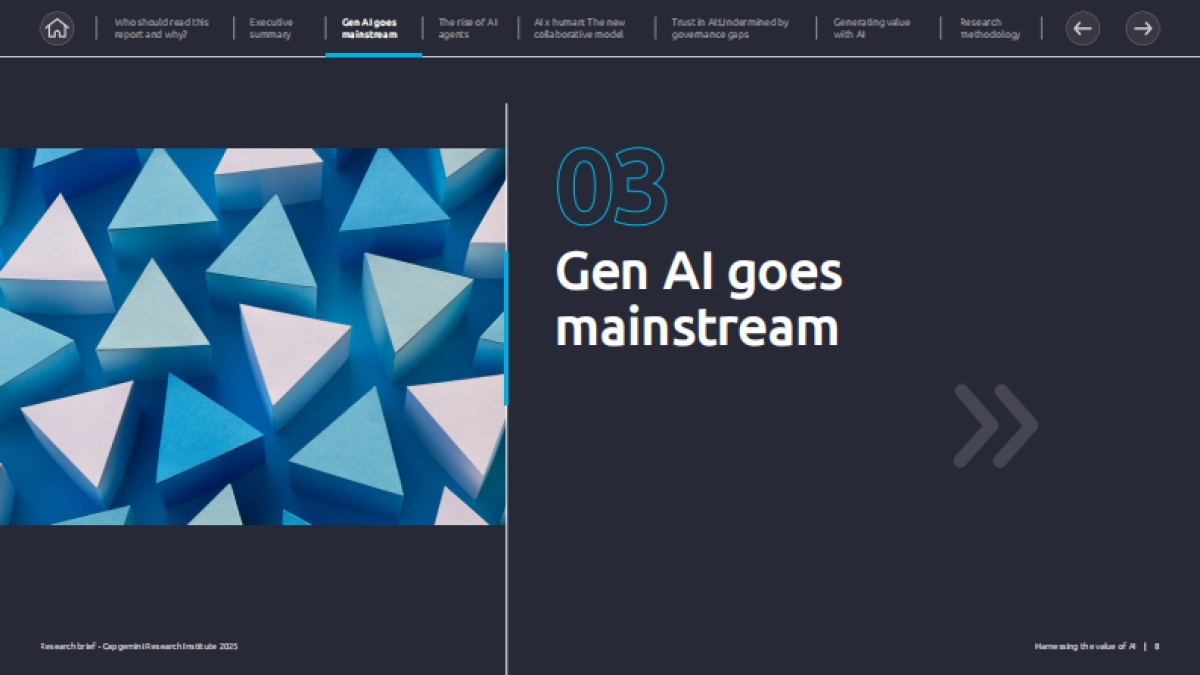
Task: Click the active tab's blue underline indicator
Action: point(373,54)
